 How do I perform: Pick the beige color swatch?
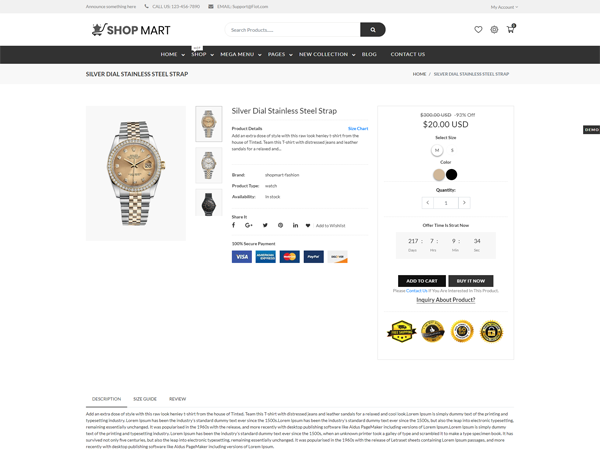coord(439,175)
